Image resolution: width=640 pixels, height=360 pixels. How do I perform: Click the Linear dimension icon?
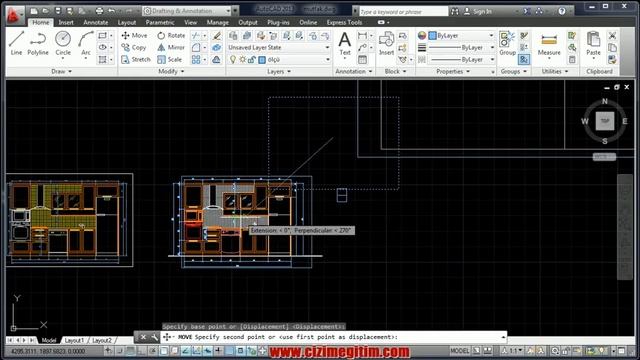[x=362, y=36]
